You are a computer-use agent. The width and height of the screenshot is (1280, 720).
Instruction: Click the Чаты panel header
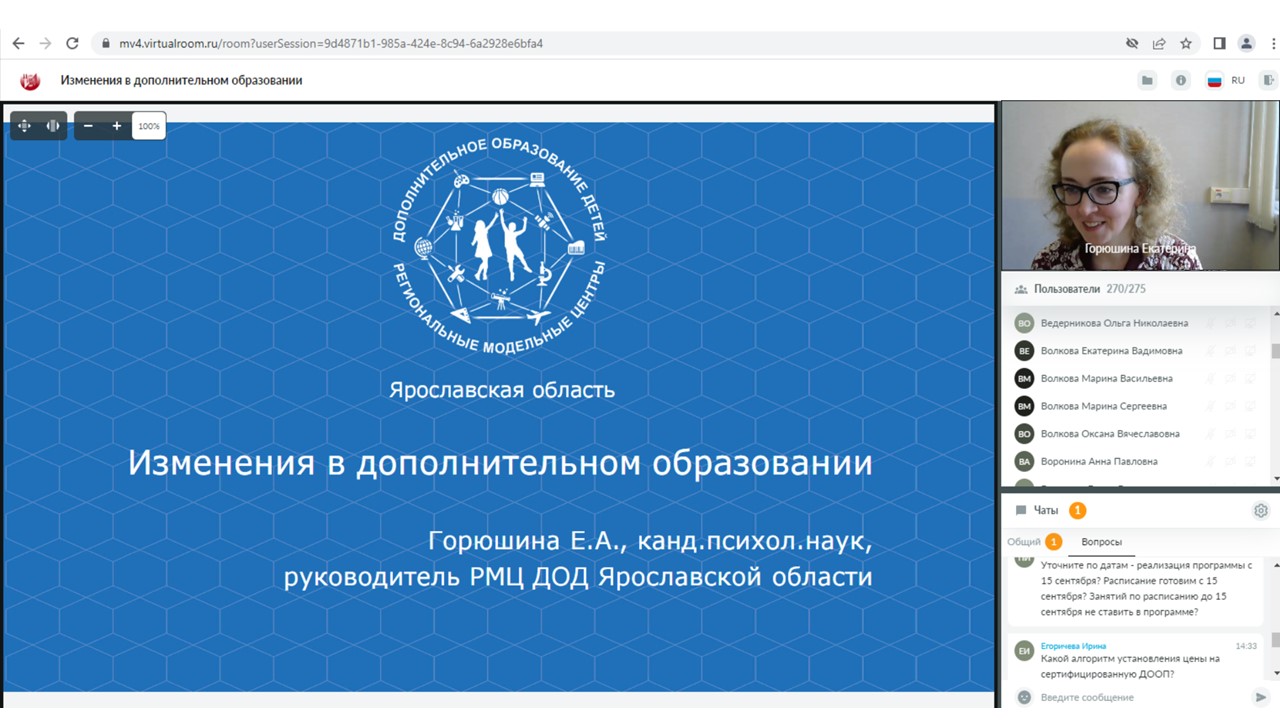[x=1140, y=510]
